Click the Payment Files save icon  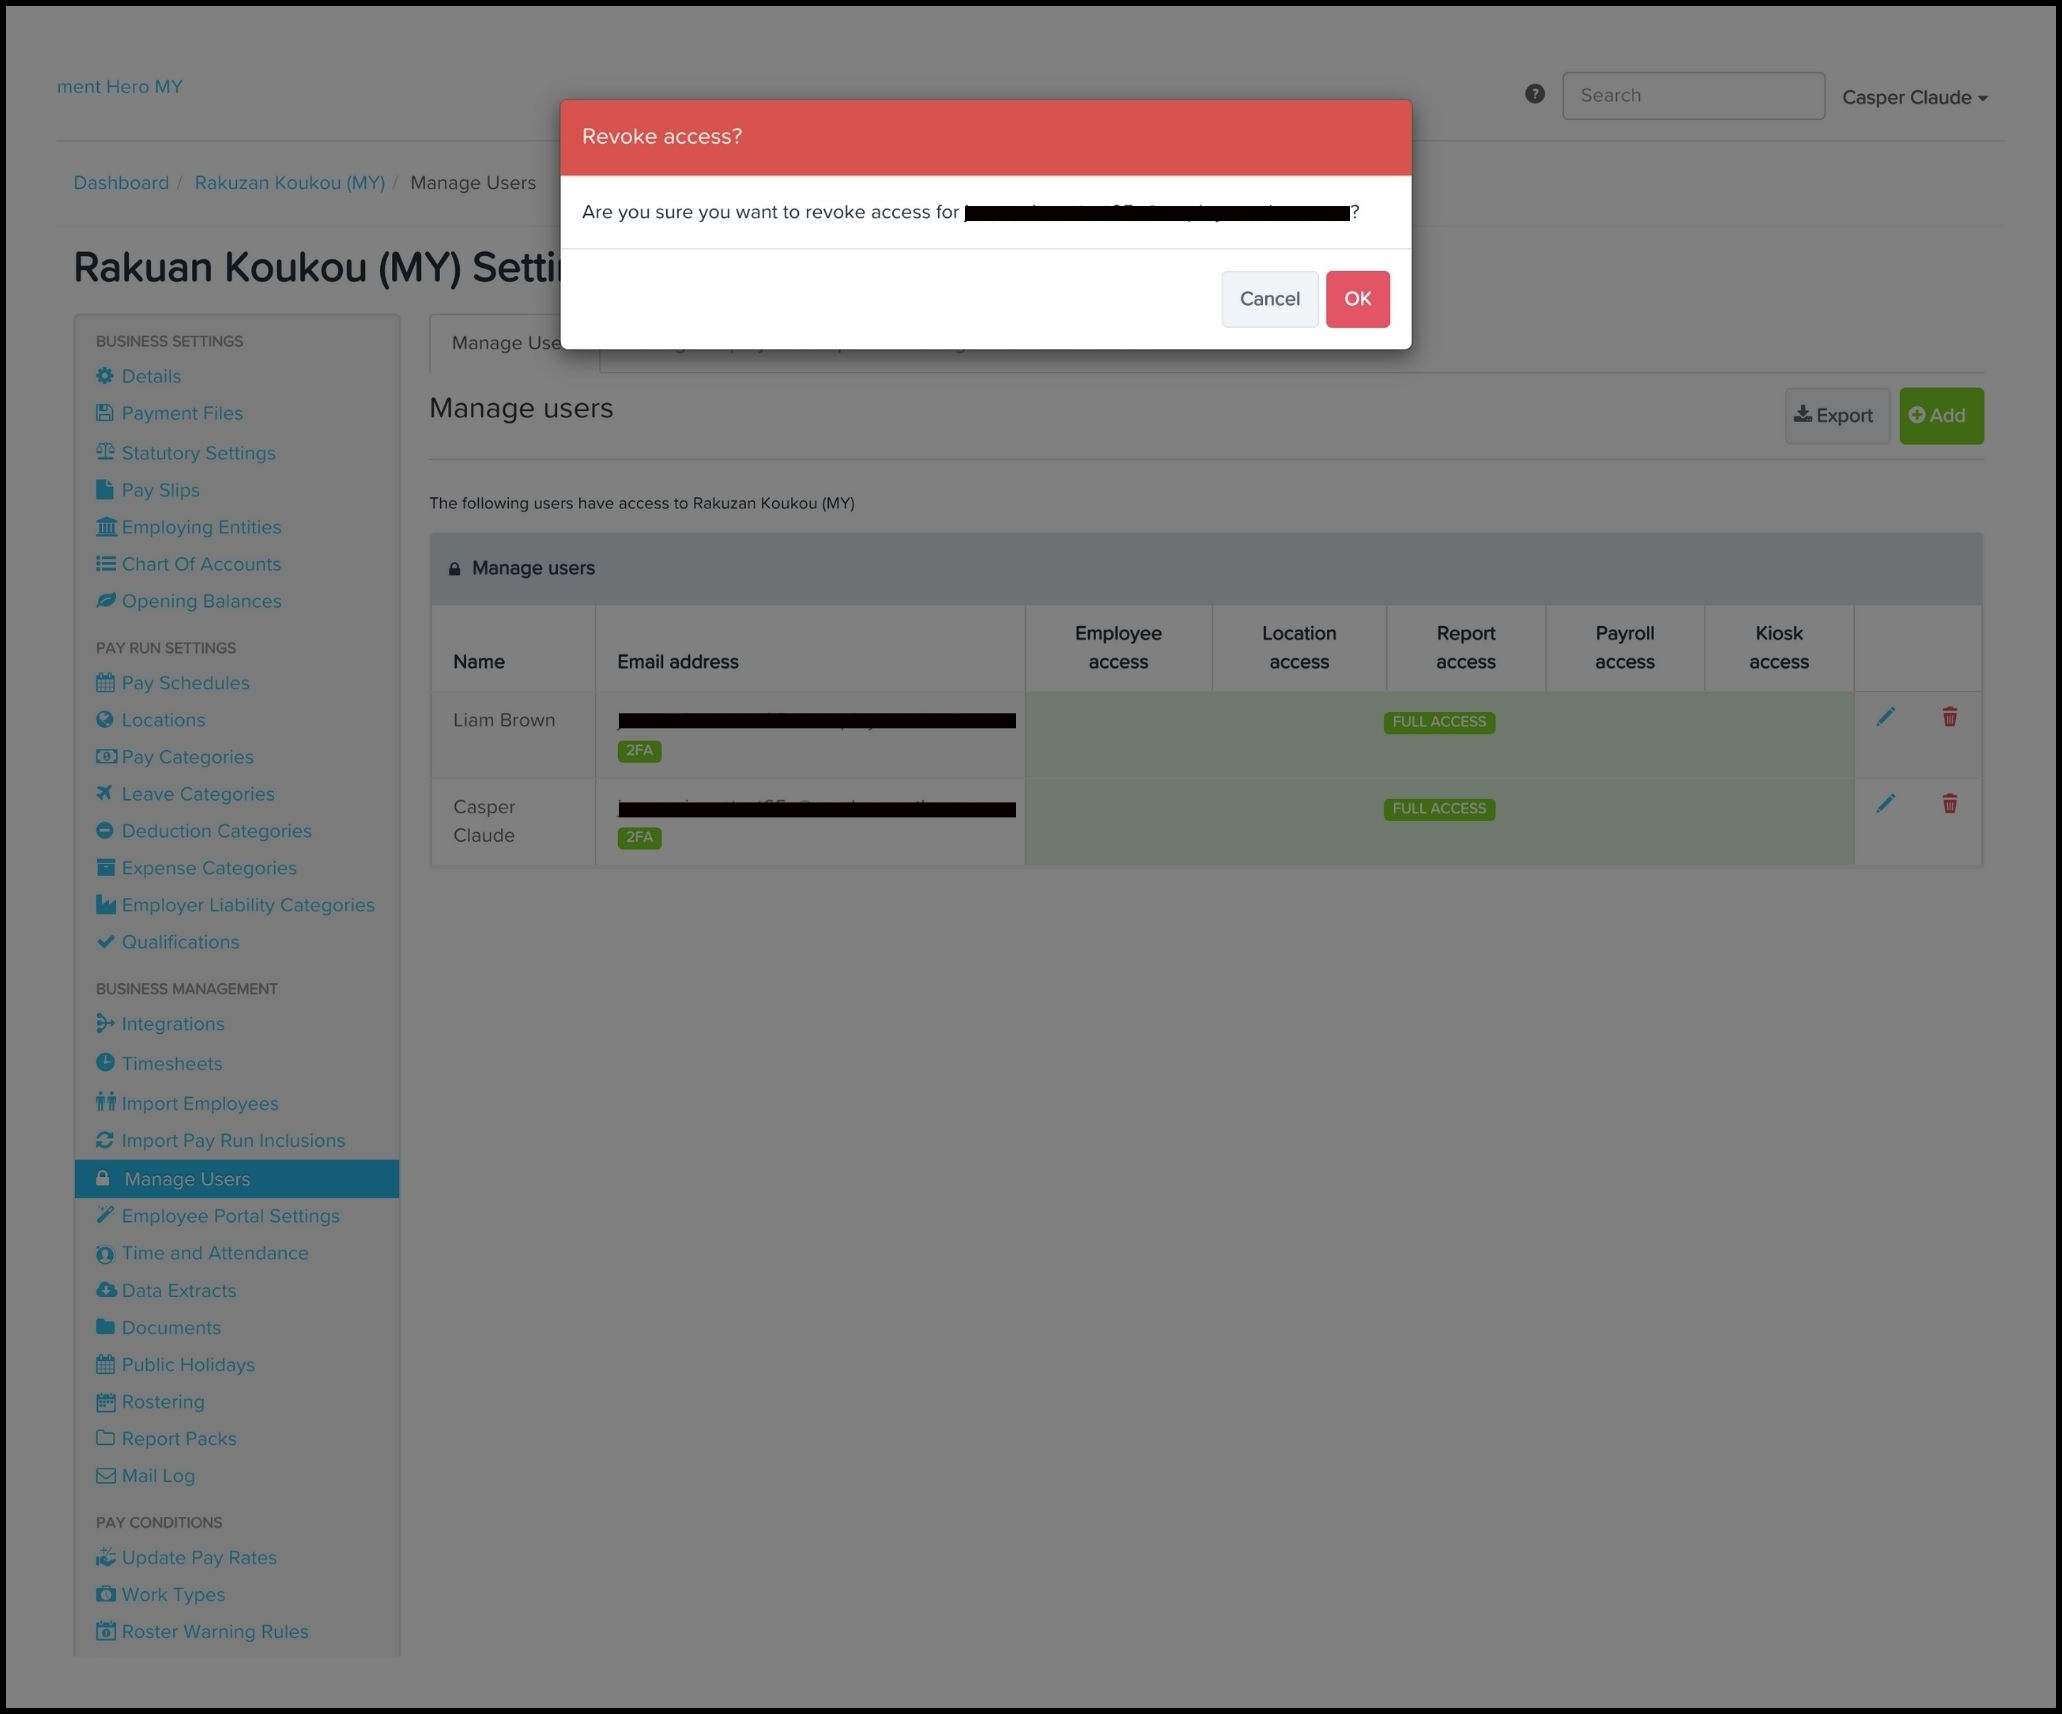coord(105,413)
